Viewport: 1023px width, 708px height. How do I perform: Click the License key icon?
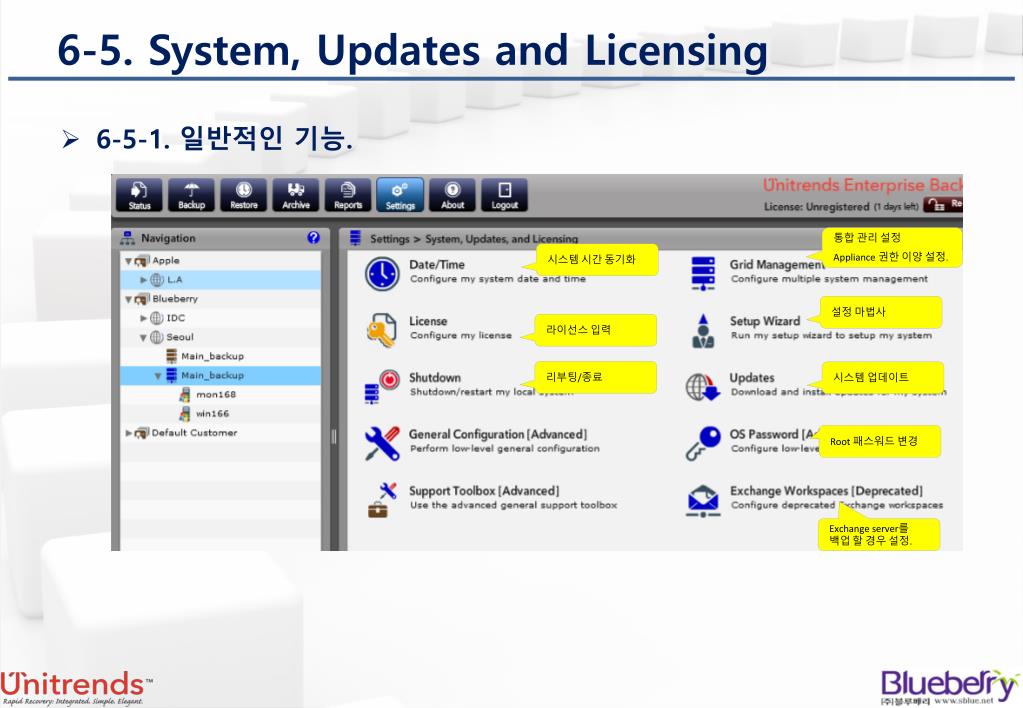click(x=381, y=330)
